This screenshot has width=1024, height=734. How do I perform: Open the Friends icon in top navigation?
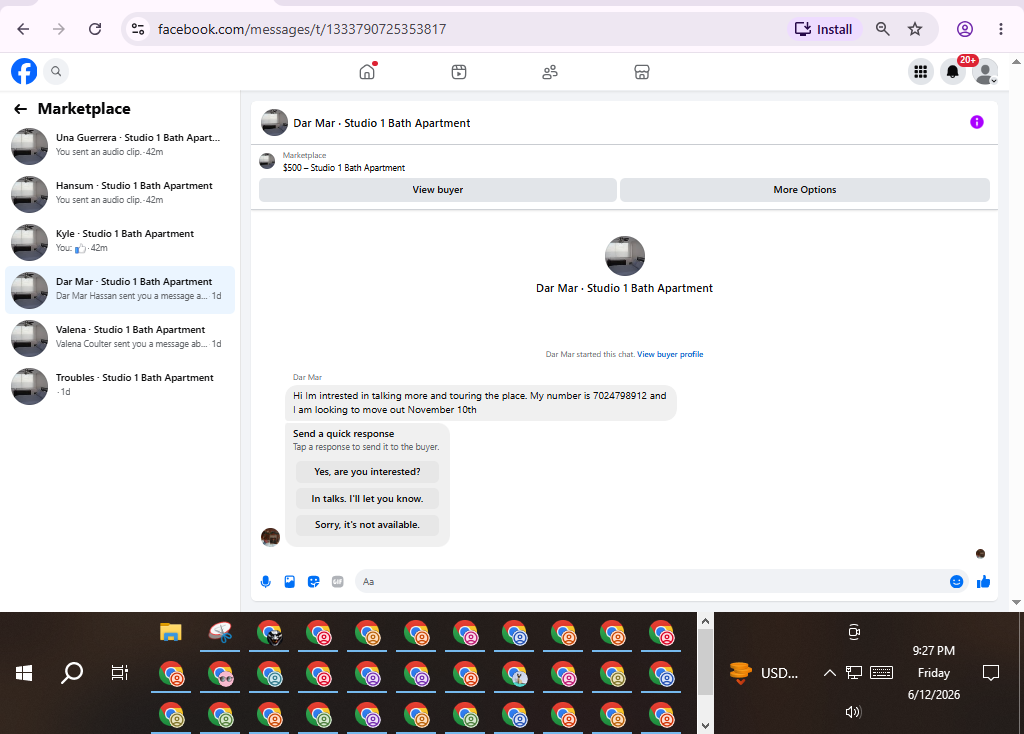[550, 72]
